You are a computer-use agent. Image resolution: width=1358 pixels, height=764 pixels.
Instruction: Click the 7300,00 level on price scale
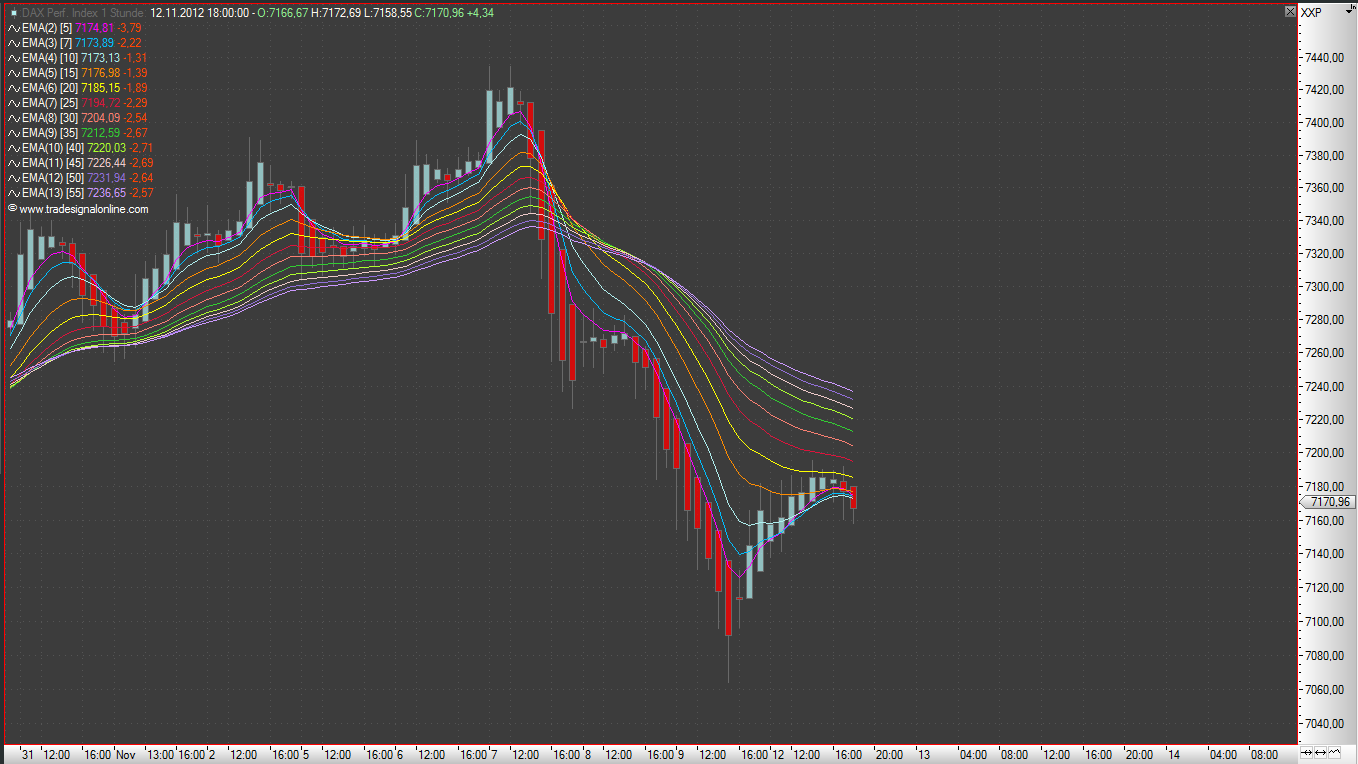point(1322,287)
